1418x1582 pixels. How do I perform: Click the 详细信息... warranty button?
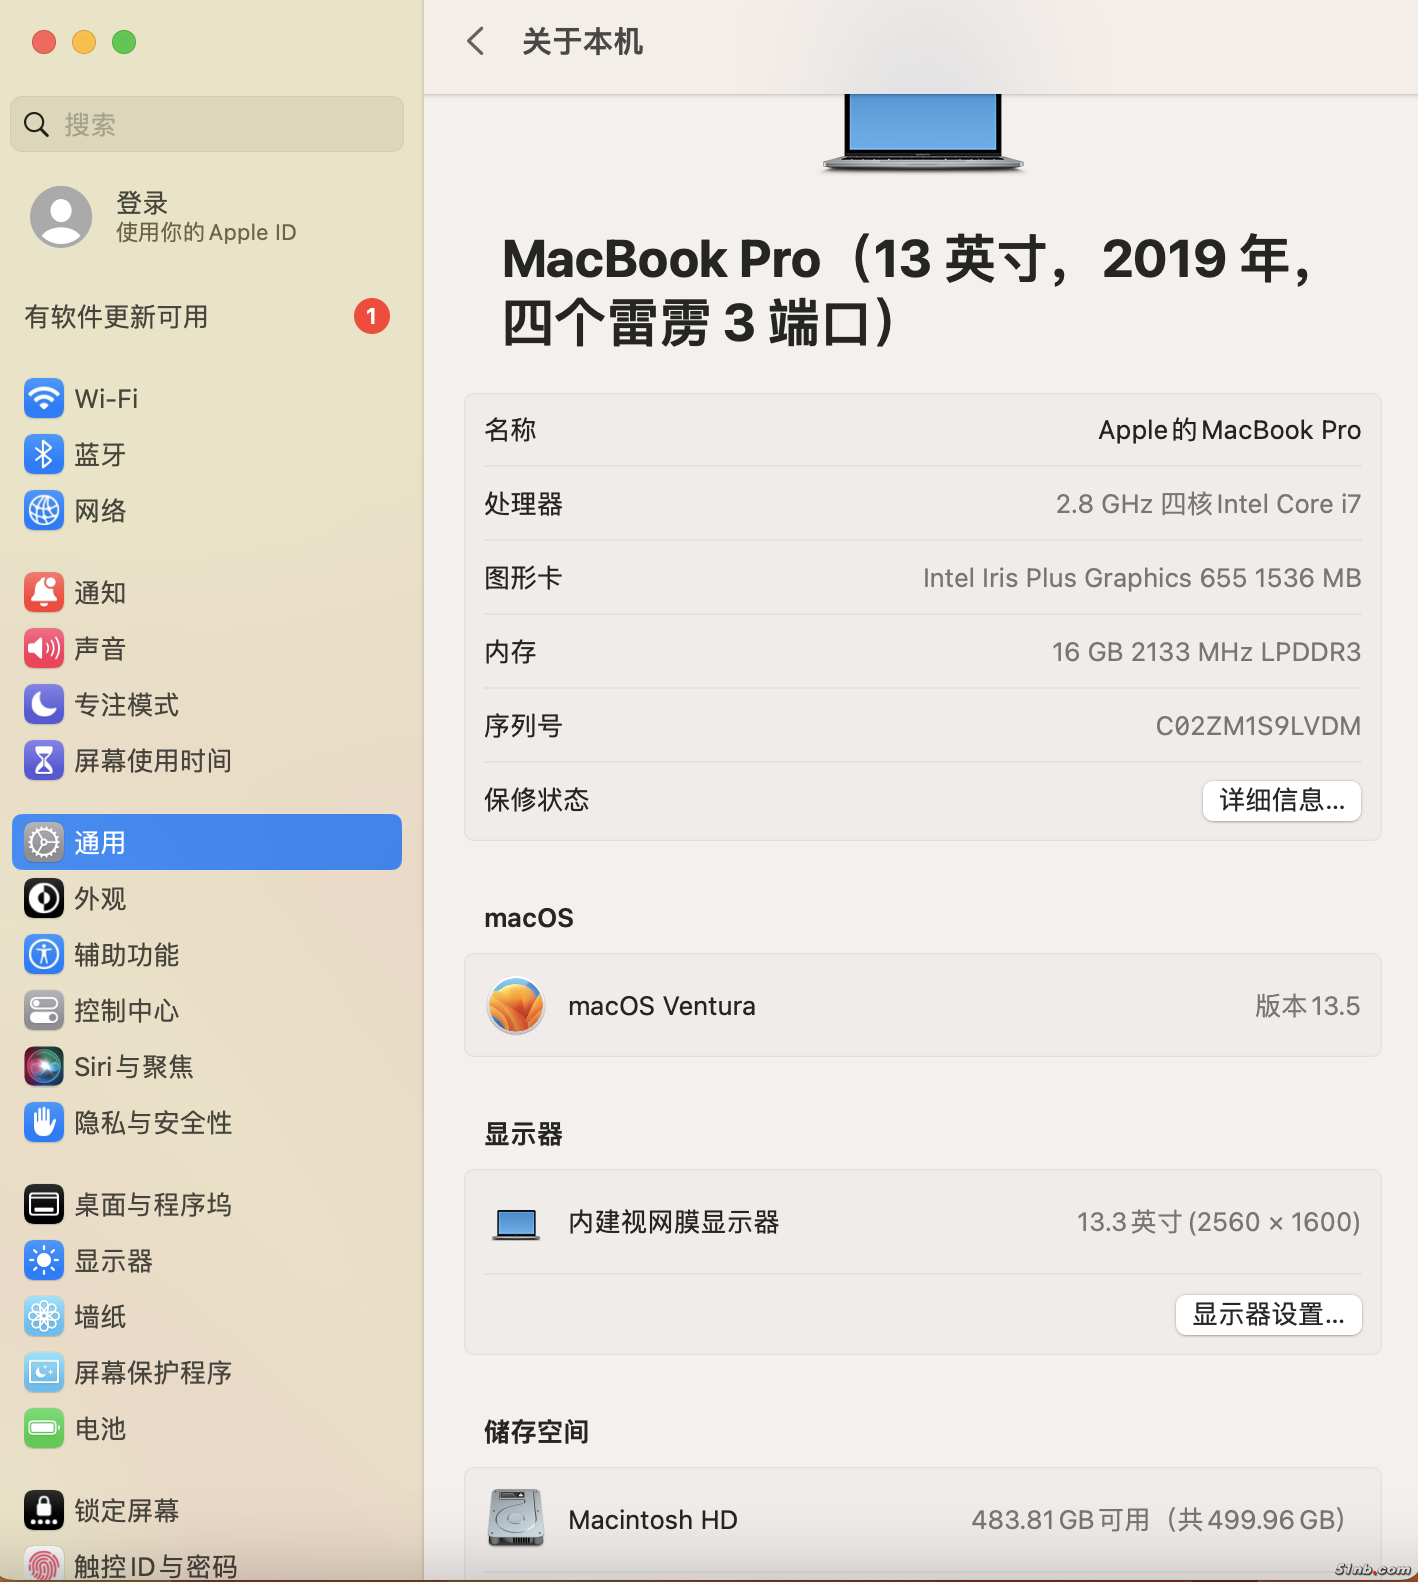[1281, 800]
